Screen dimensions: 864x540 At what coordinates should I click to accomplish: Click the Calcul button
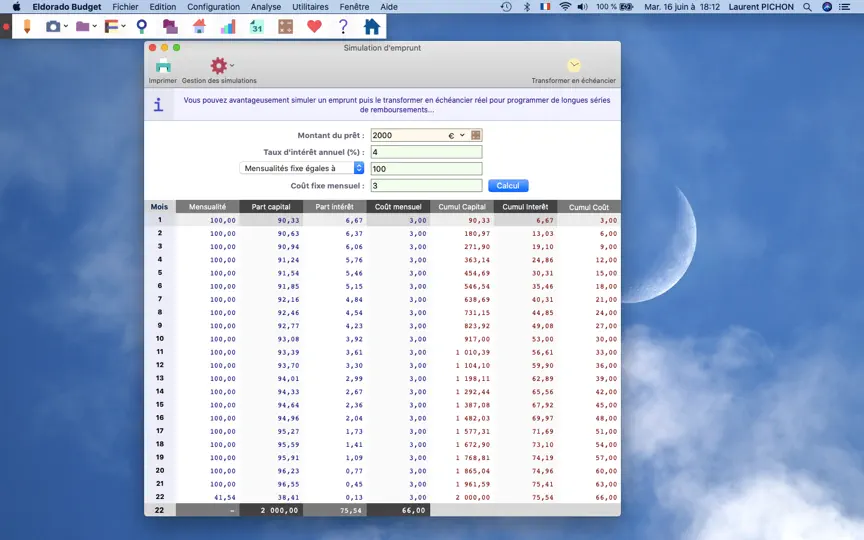click(508, 186)
